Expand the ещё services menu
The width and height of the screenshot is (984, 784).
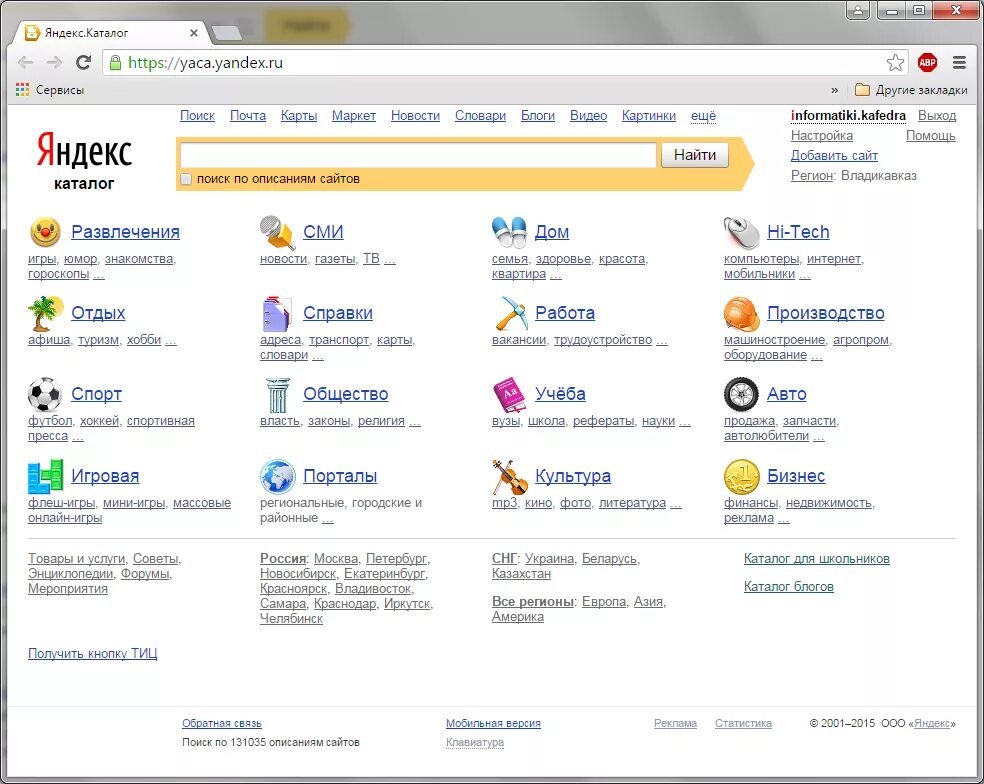tap(703, 115)
